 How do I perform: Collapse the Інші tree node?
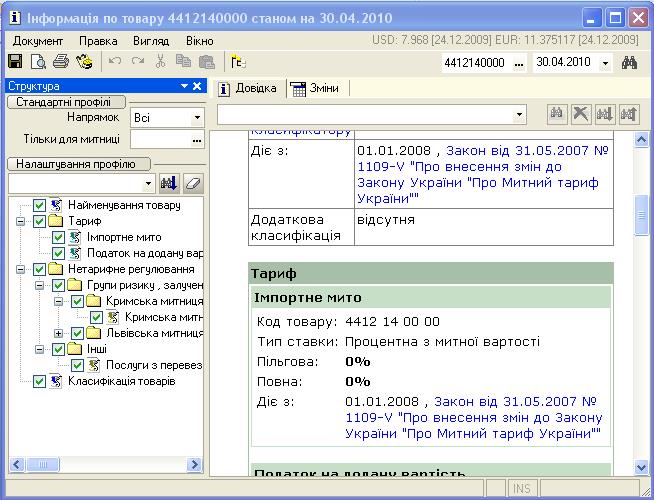40,349
